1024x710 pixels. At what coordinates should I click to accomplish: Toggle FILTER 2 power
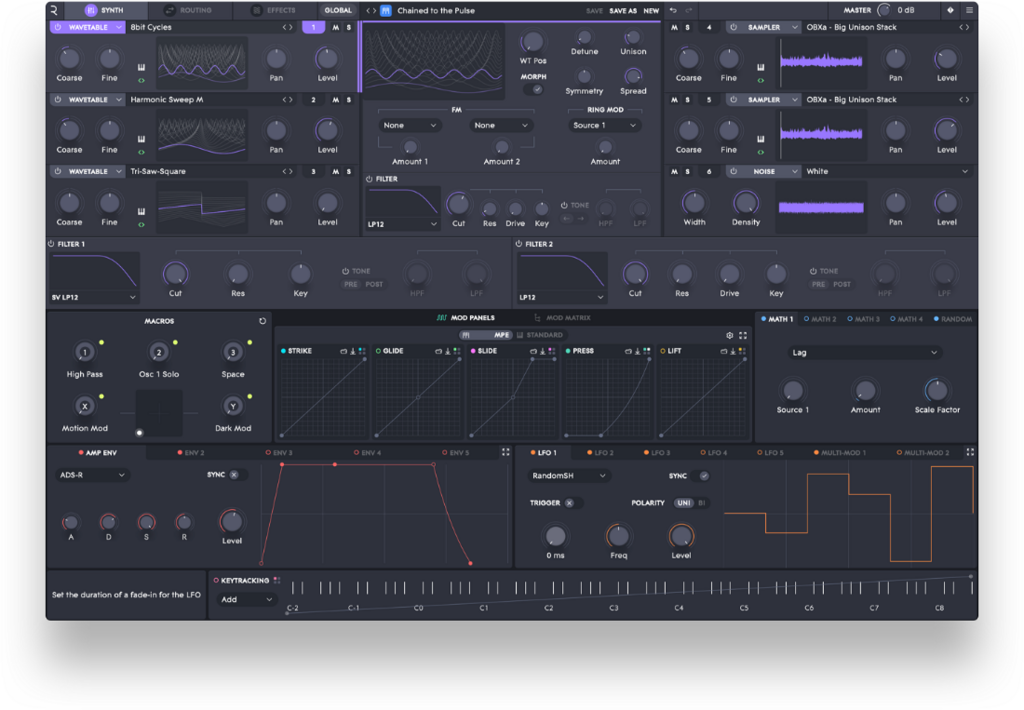click(x=519, y=244)
